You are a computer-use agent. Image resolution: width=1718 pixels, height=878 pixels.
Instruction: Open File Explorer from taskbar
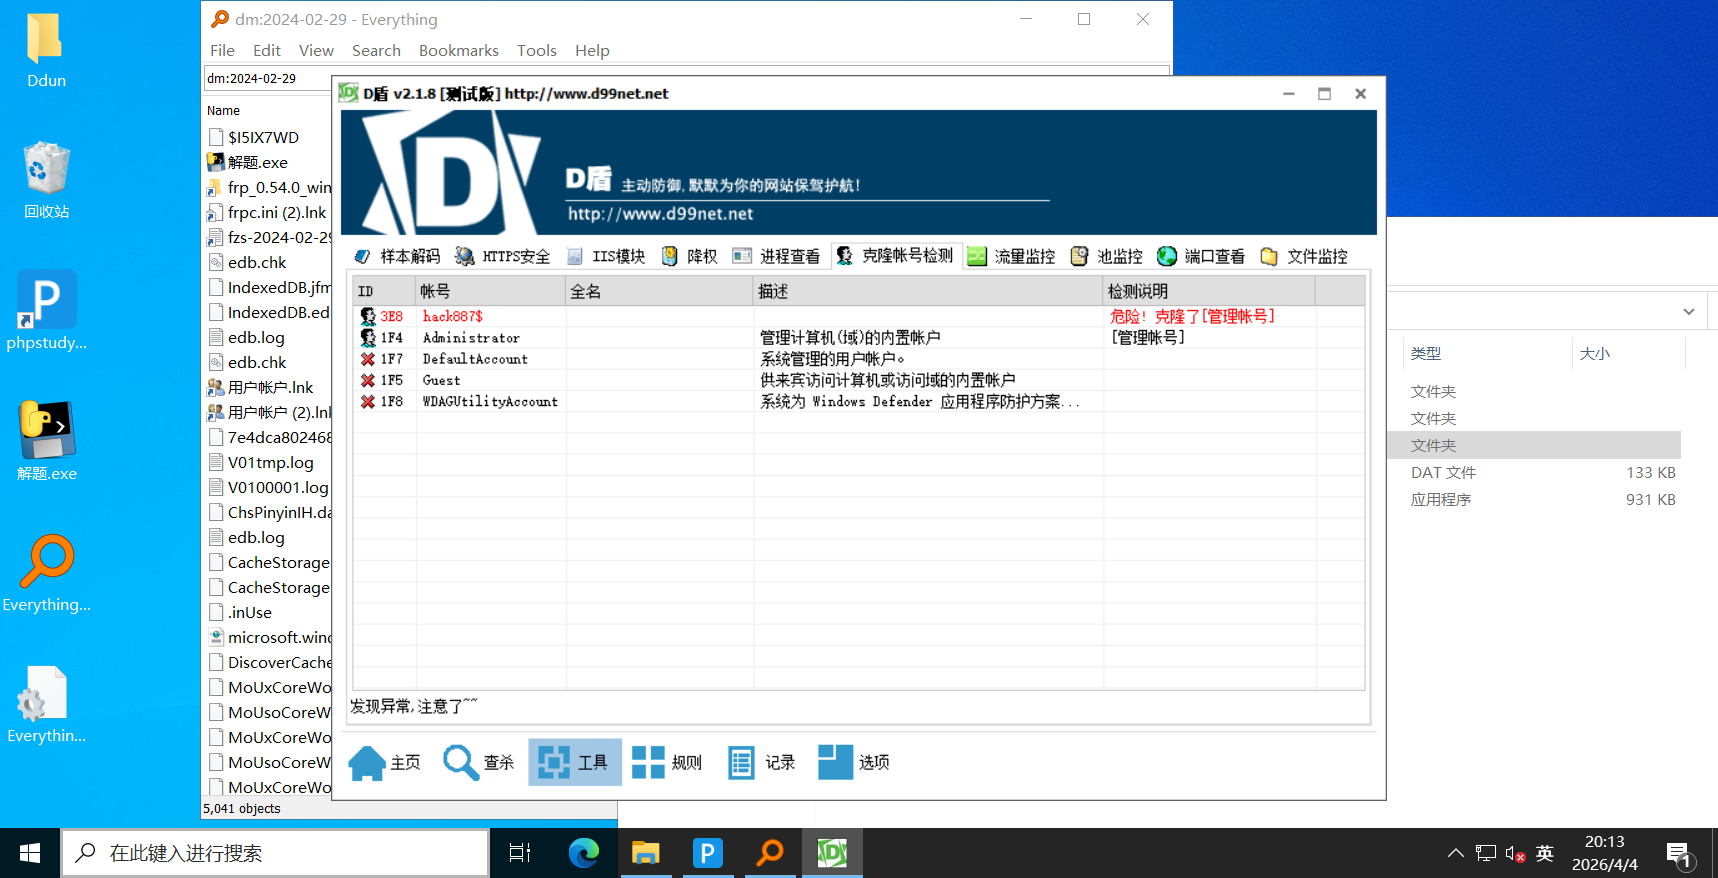[645, 853]
